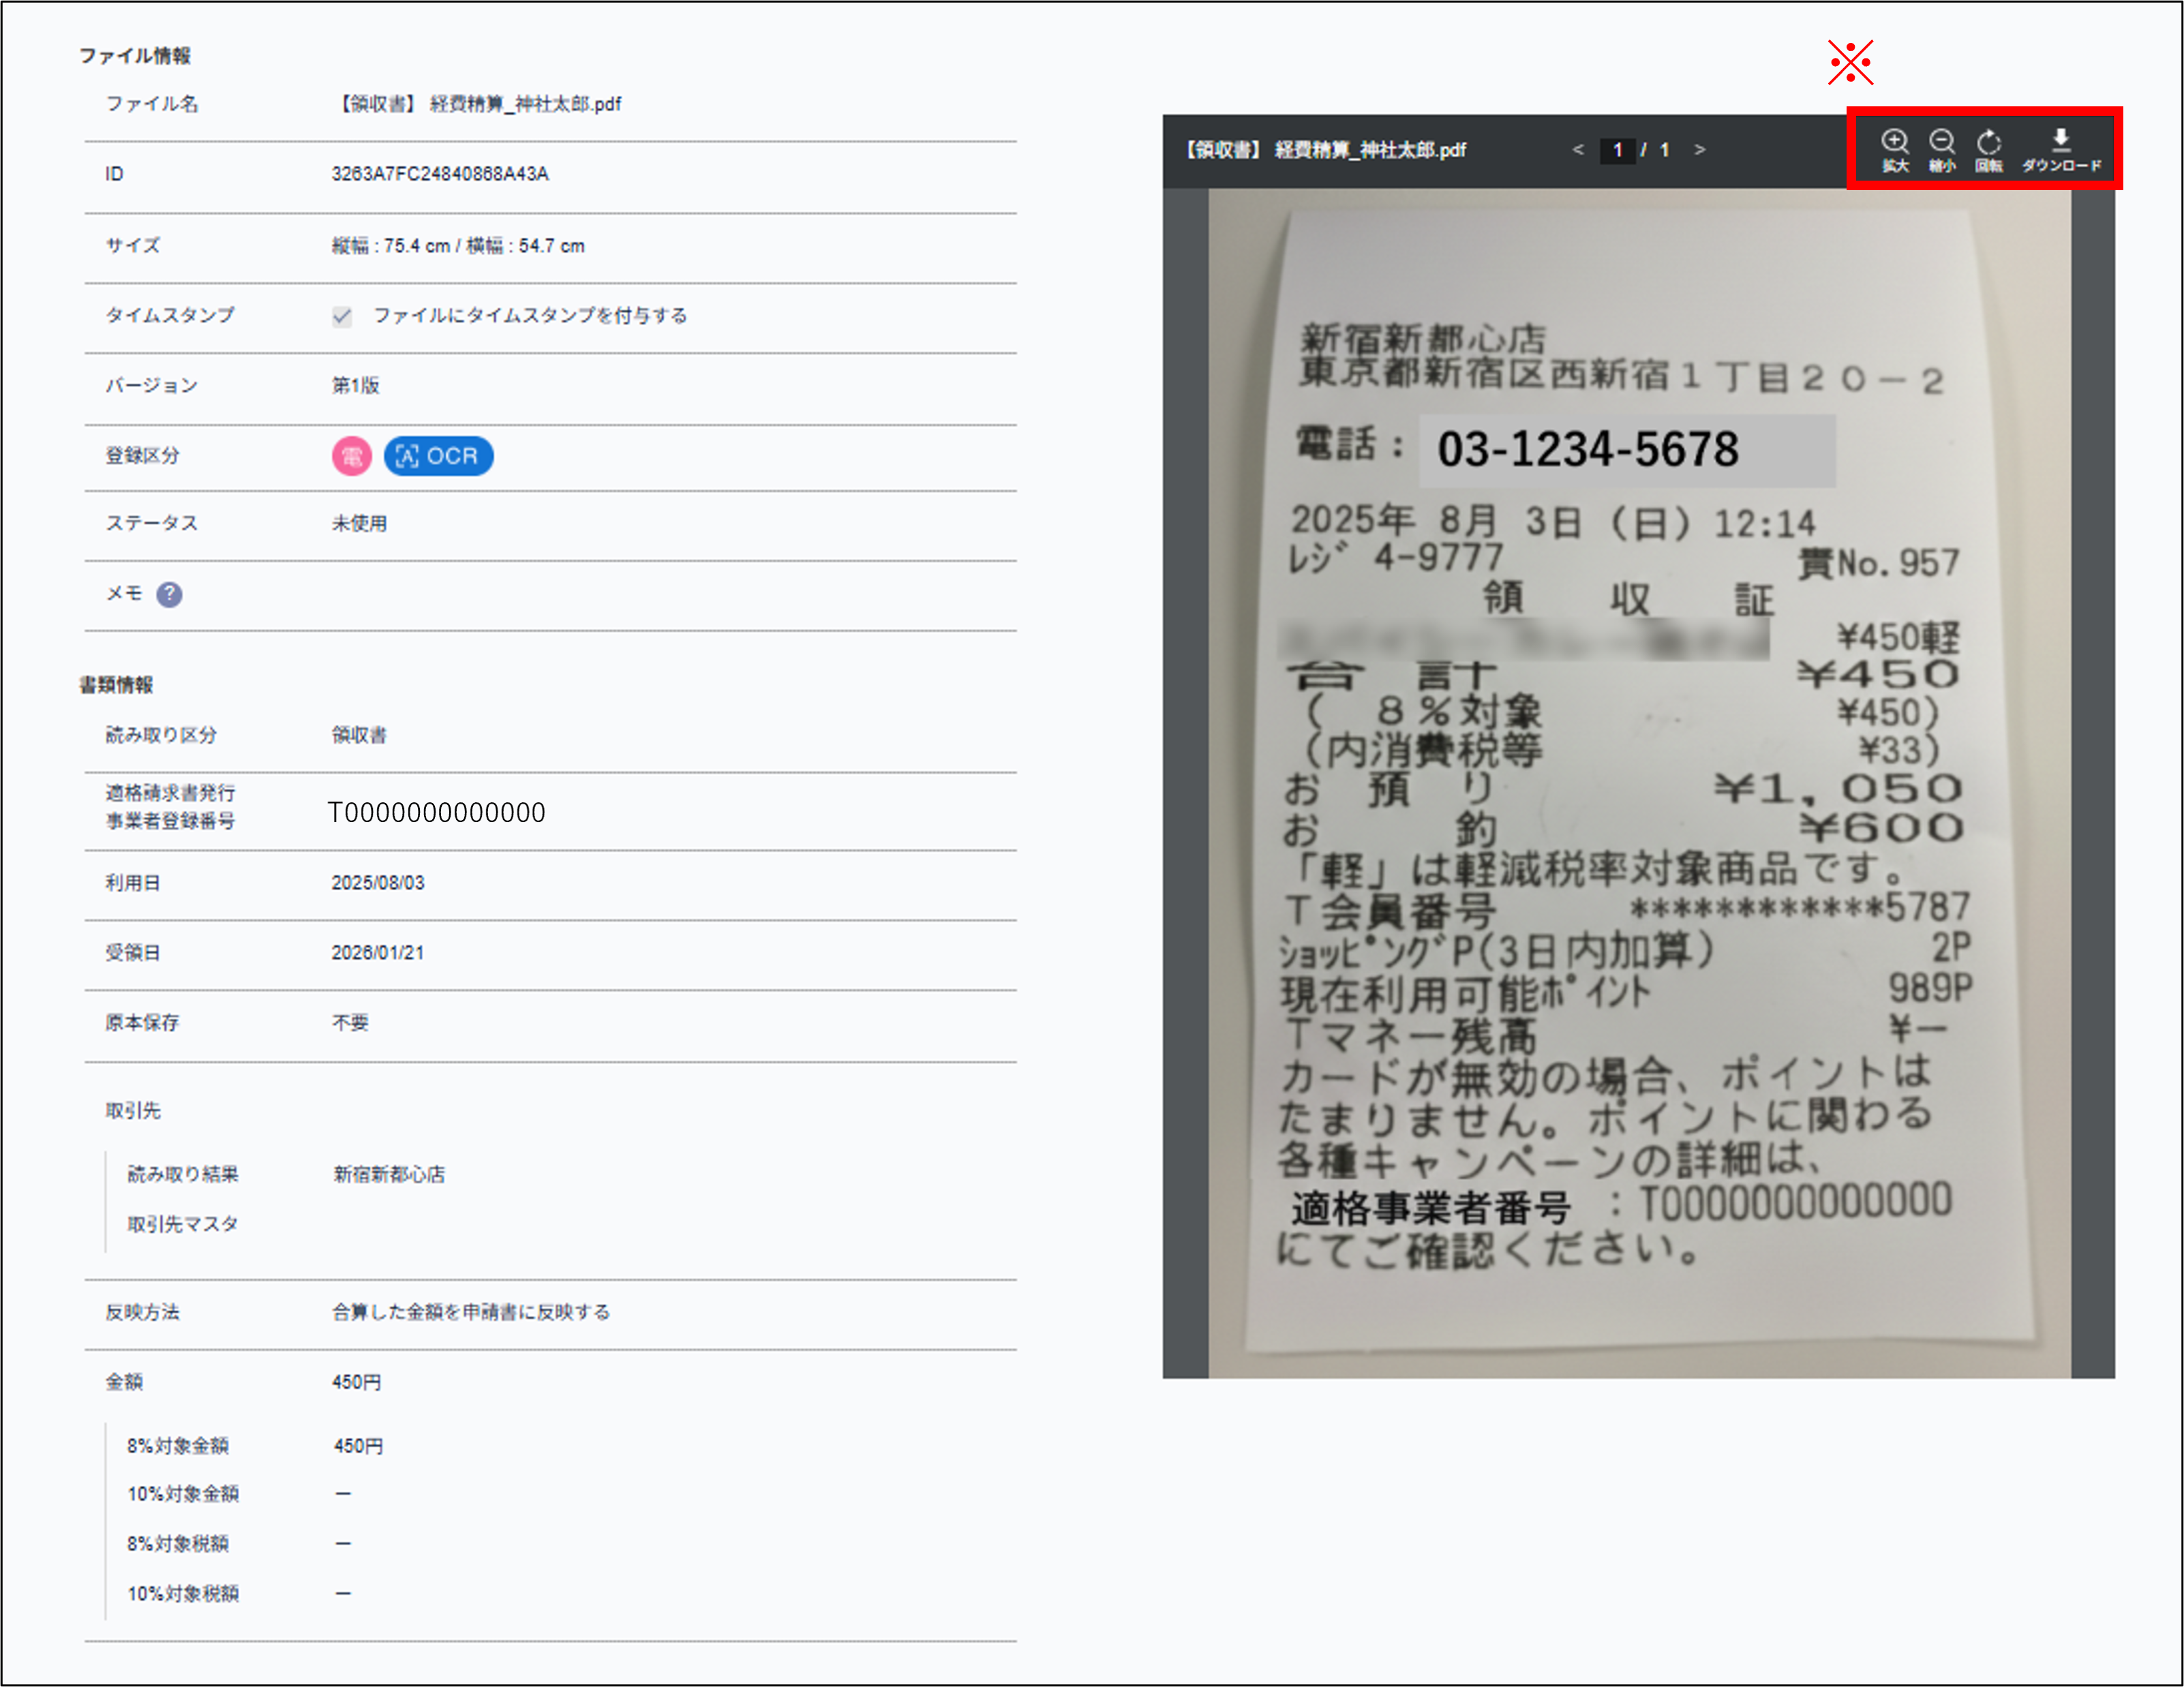Select registration number T0000000000000
This screenshot has width=2184, height=1687.
(437, 811)
